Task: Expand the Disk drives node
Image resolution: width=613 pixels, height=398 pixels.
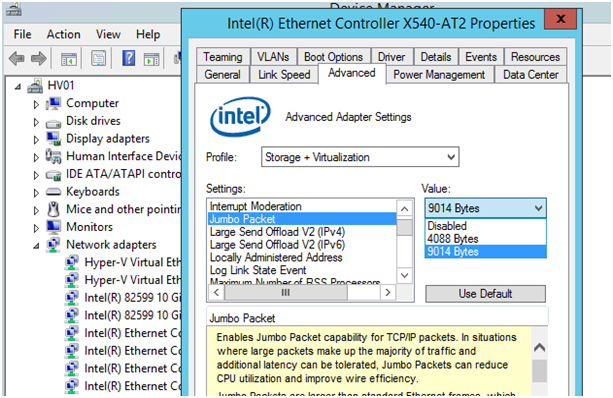Action: pyautogui.click(x=36, y=122)
